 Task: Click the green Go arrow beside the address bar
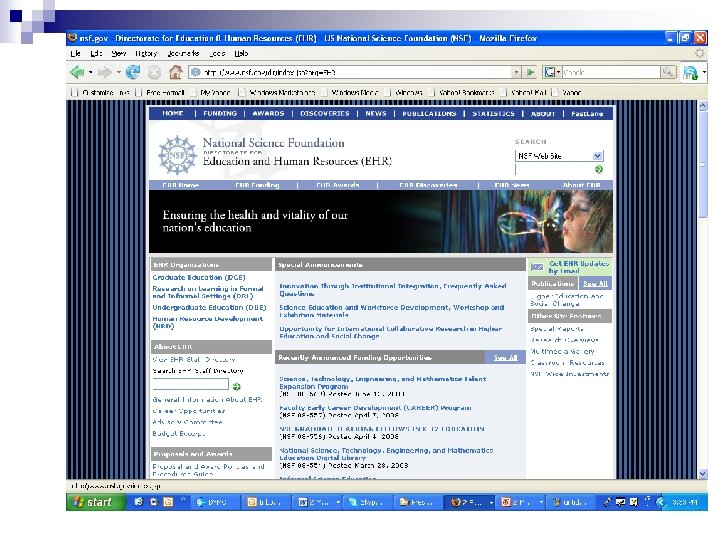530,72
